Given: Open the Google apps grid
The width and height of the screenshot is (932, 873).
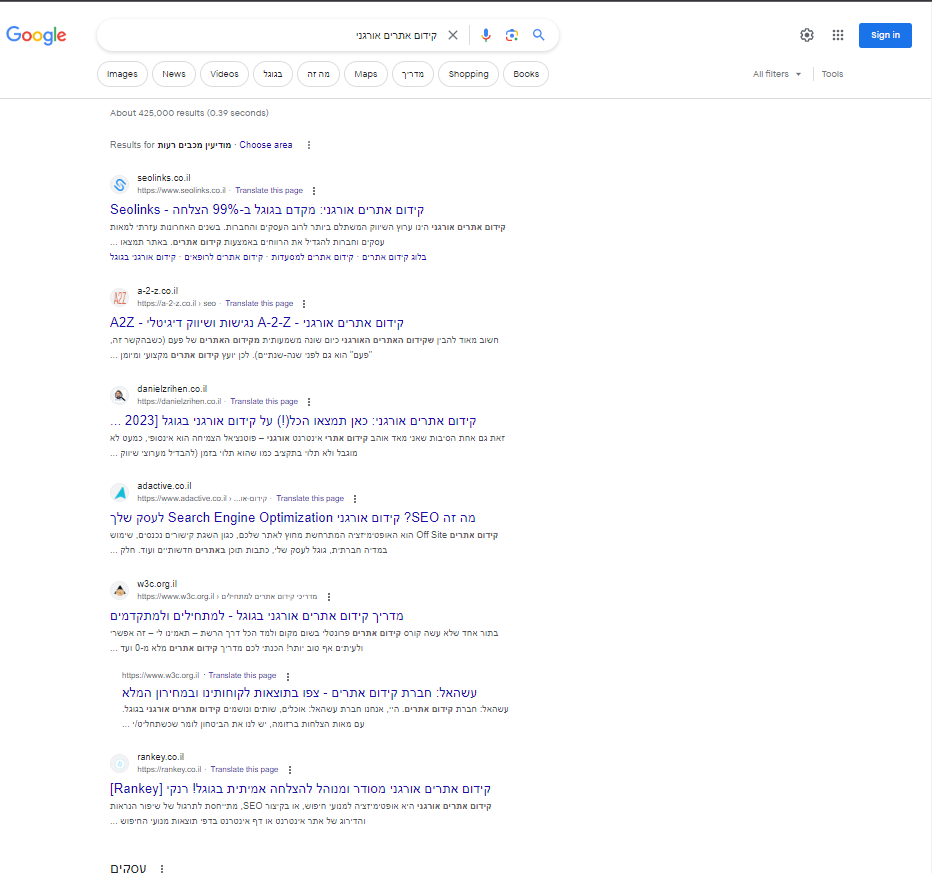Looking at the screenshot, I should click(x=838, y=35).
